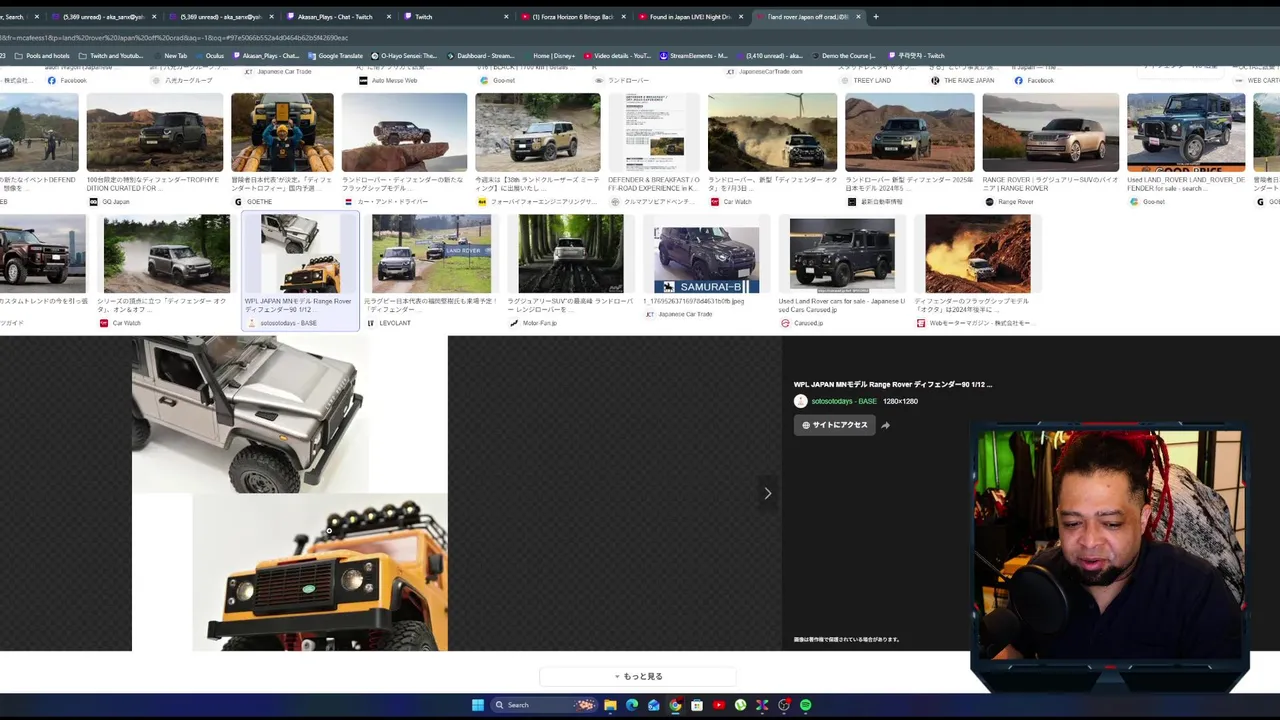1280x720 pixels.
Task: Open the OBS icon in the taskbar
Action: pos(784,705)
